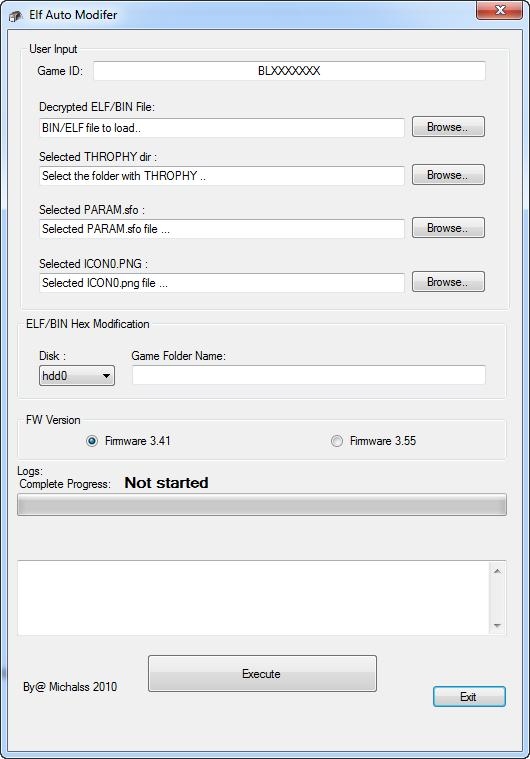Viewport: 530px width, 759px height.
Task: Browse for the THROPHY folder
Action: (448, 175)
